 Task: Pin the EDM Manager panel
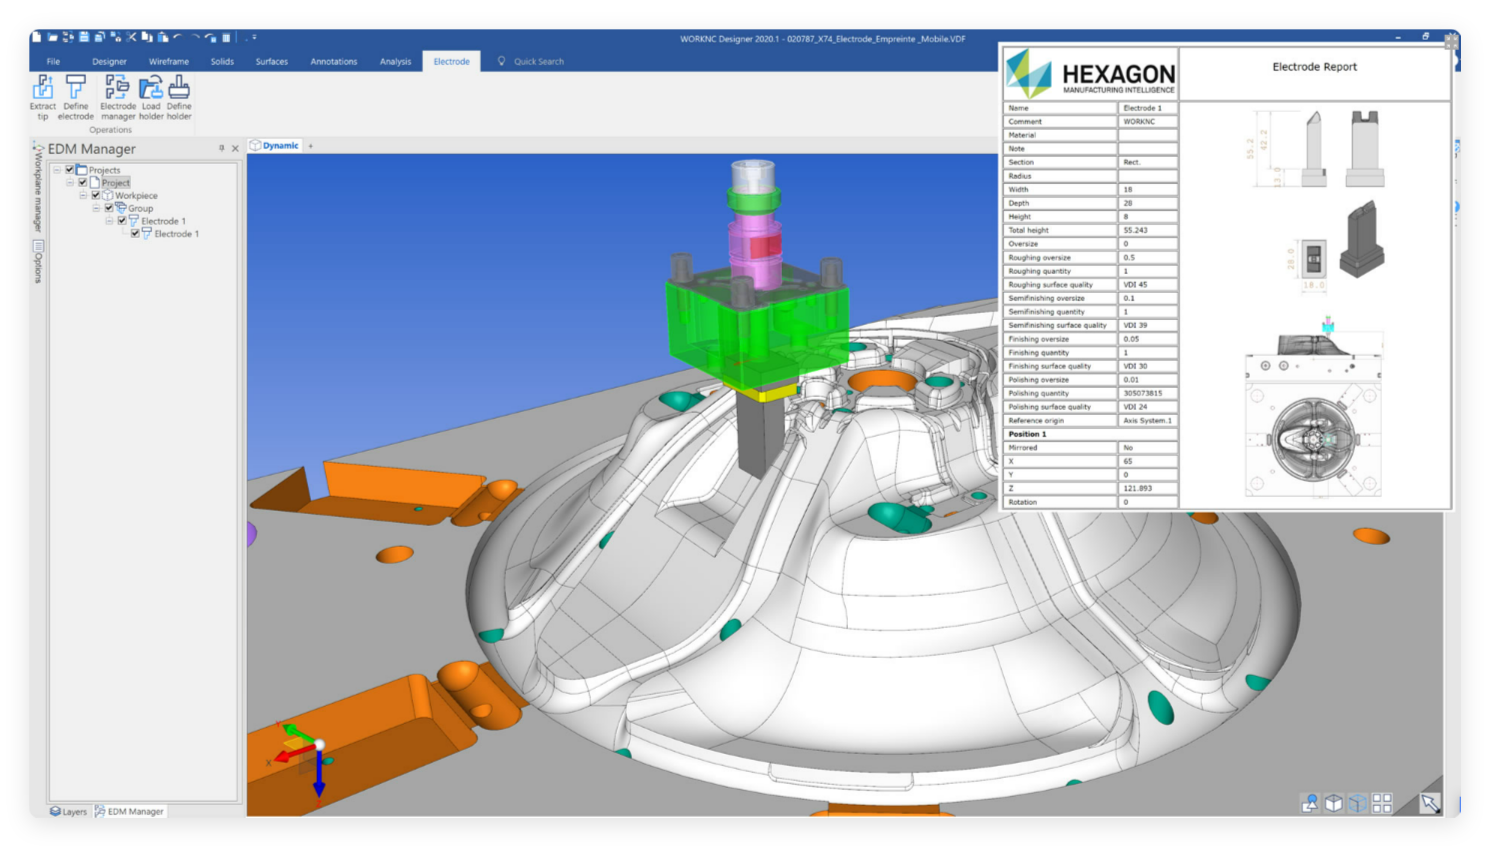[x=222, y=148]
